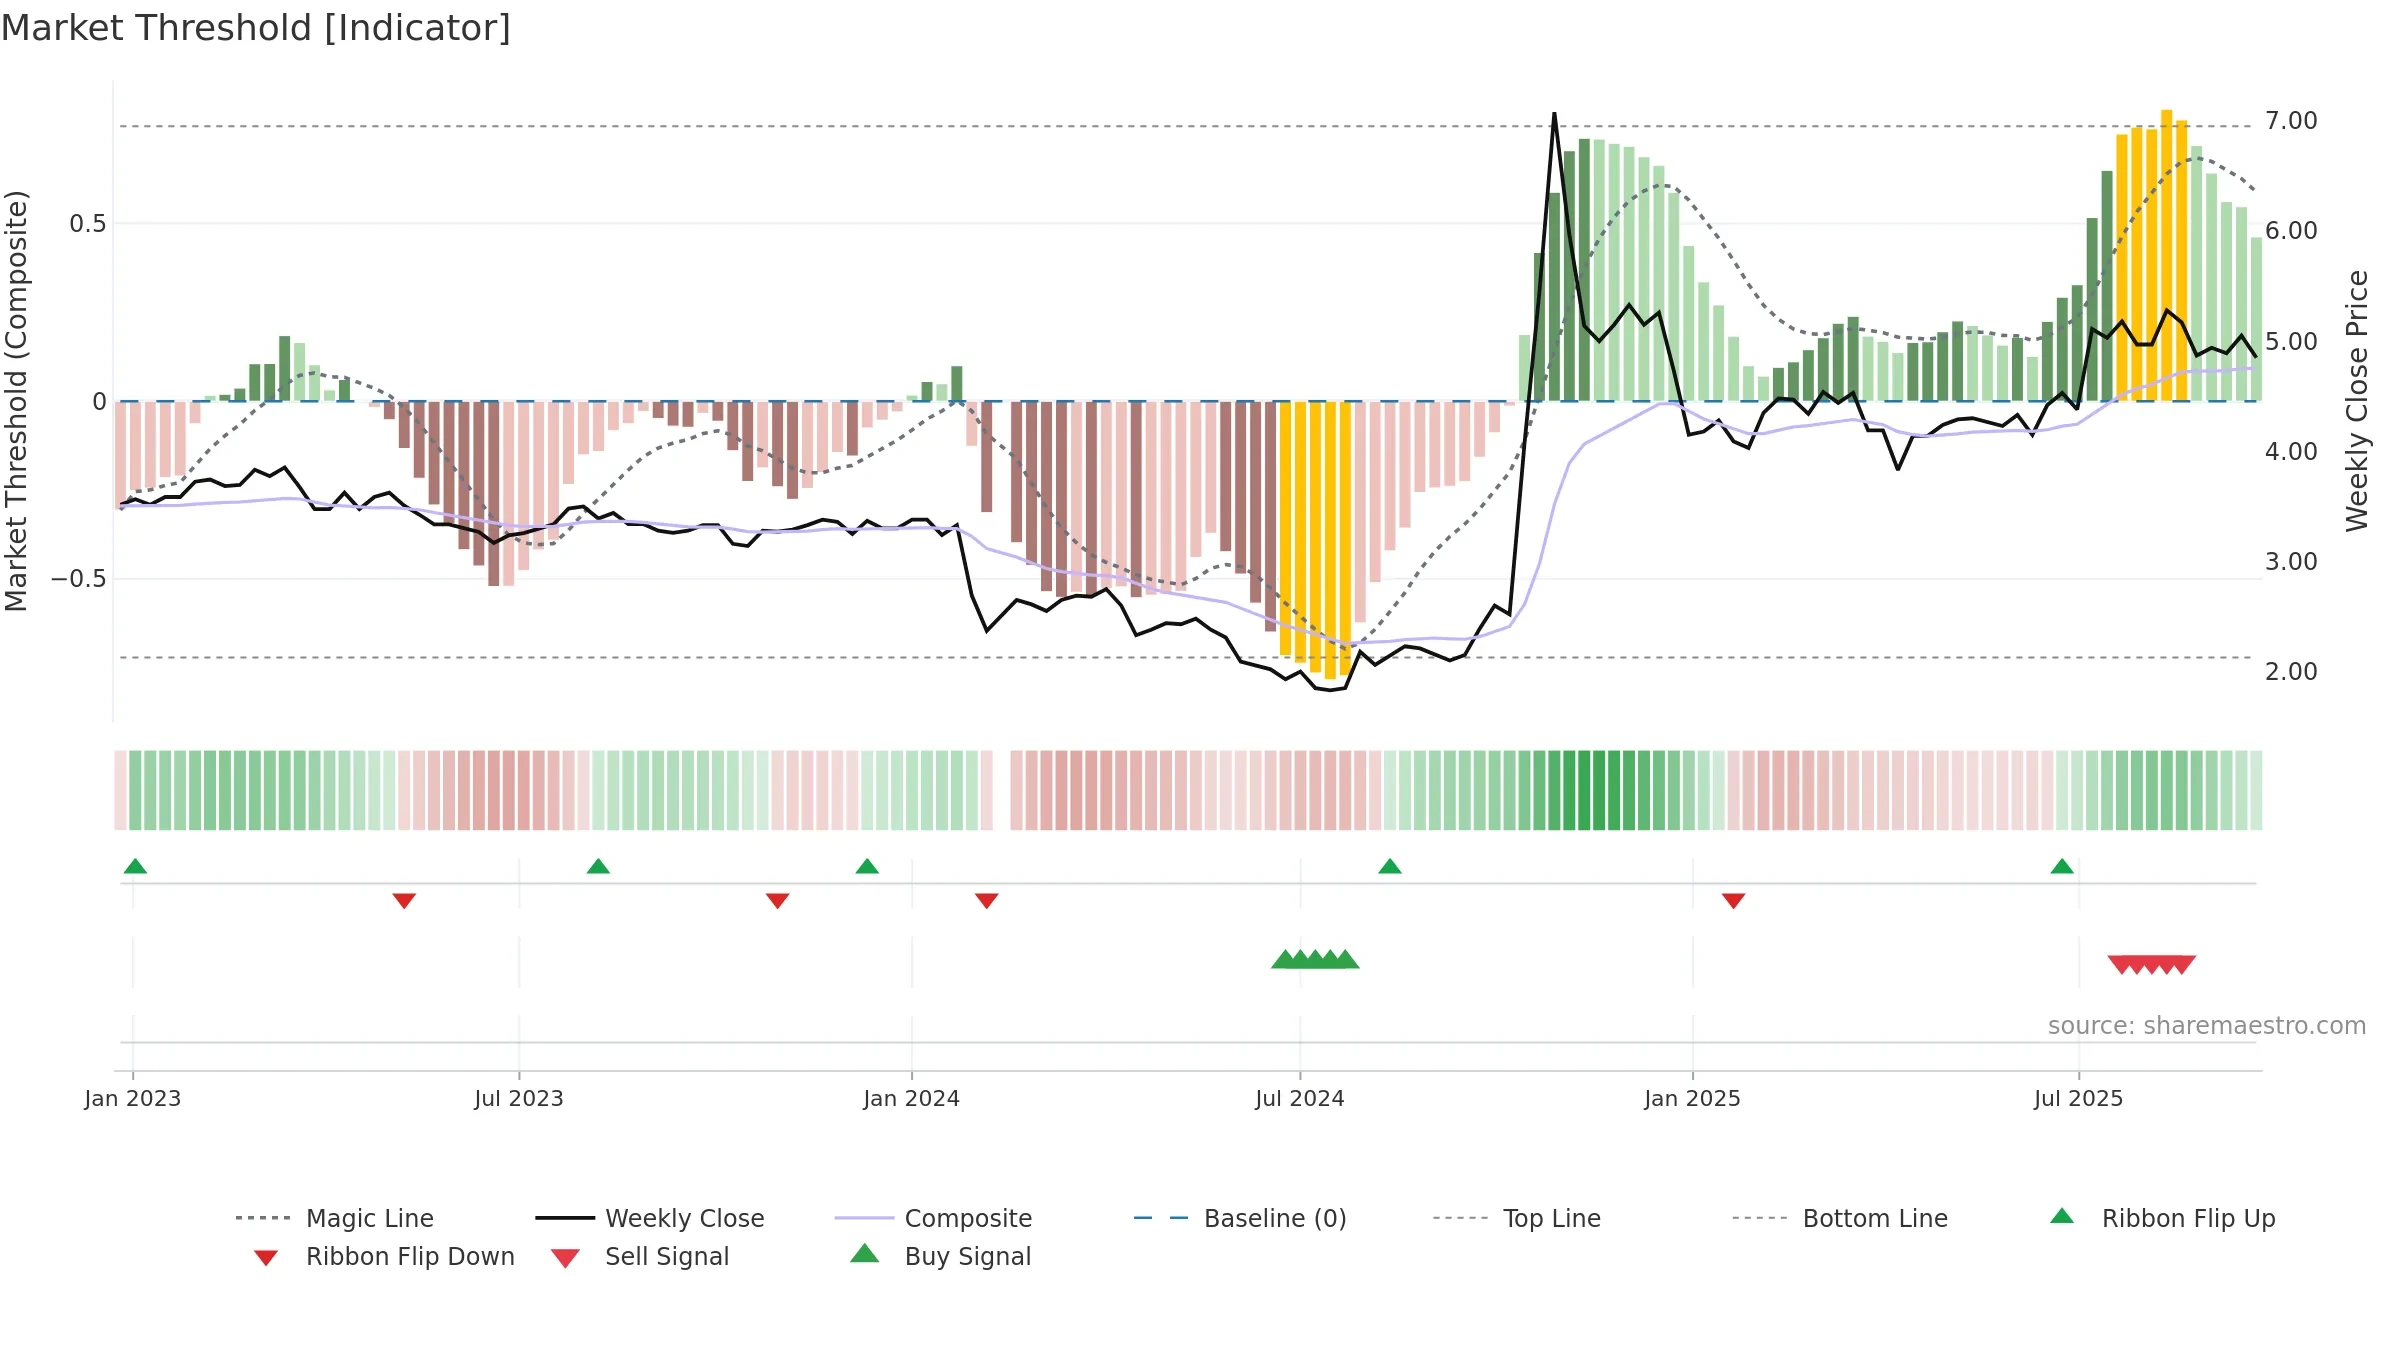Click the chart title Market Threshold [Indicator]

pyautogui.click(x=256, y=28)
